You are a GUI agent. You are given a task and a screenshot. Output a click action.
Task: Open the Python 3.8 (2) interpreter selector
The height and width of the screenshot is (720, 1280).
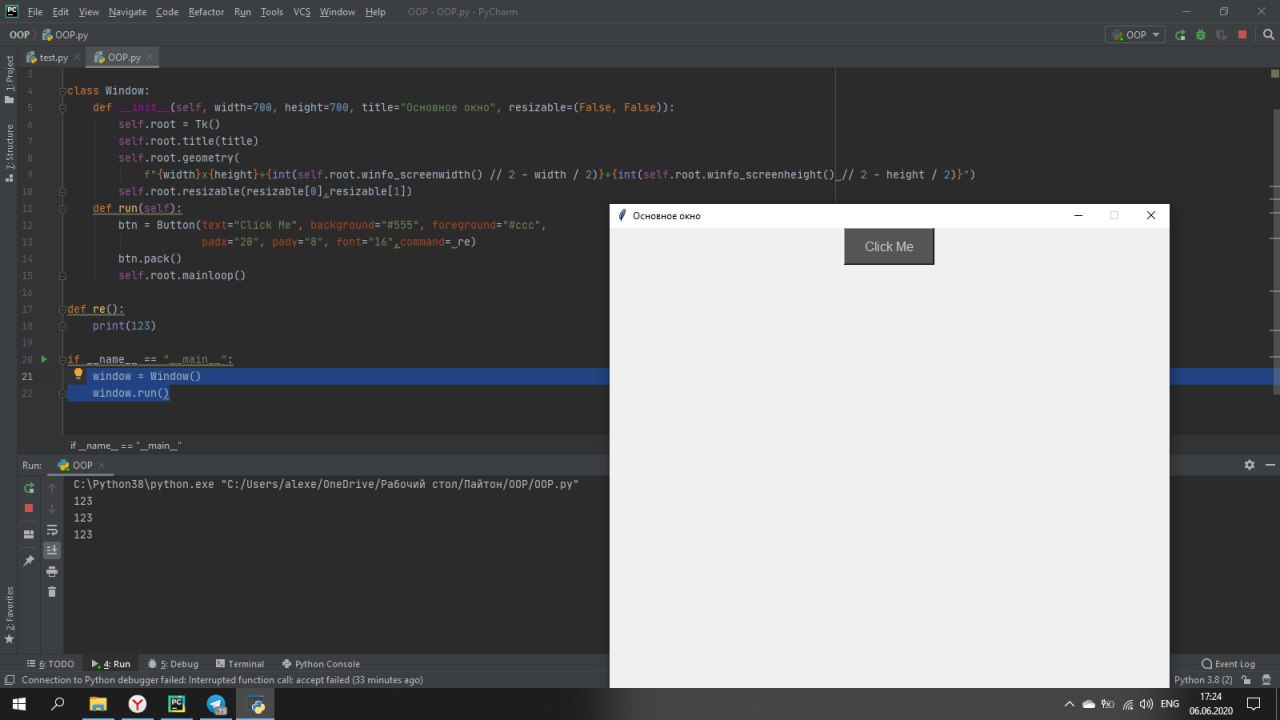[1203, 680]
